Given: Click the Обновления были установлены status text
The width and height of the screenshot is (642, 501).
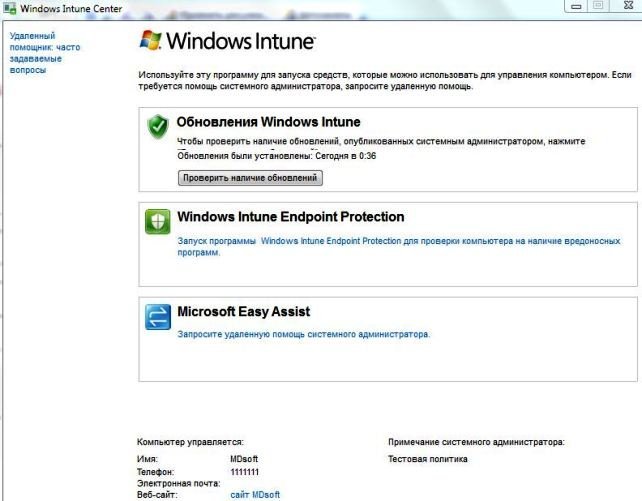Looking at the screenshot, I should pos(277,156).
